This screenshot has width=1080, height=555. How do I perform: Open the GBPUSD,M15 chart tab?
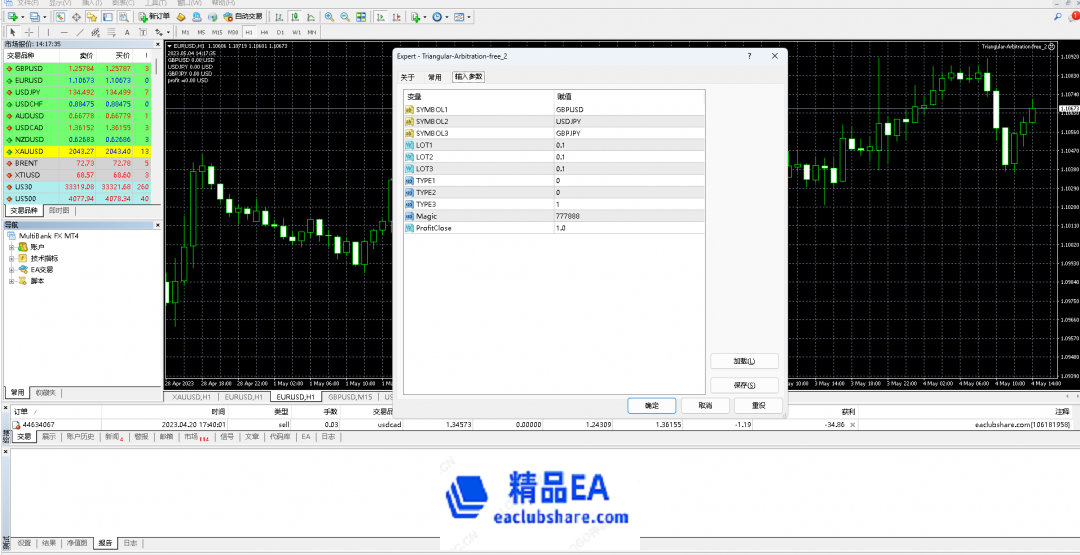pos(348,397)
